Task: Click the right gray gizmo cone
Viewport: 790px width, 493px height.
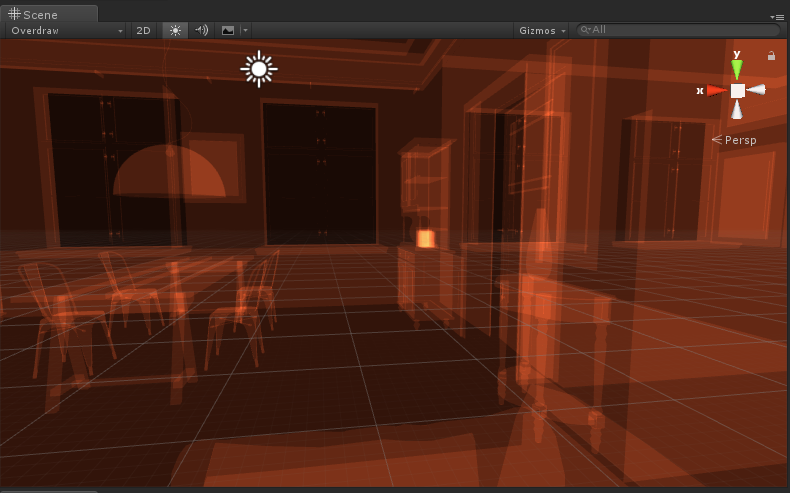Action: (756, 90)
